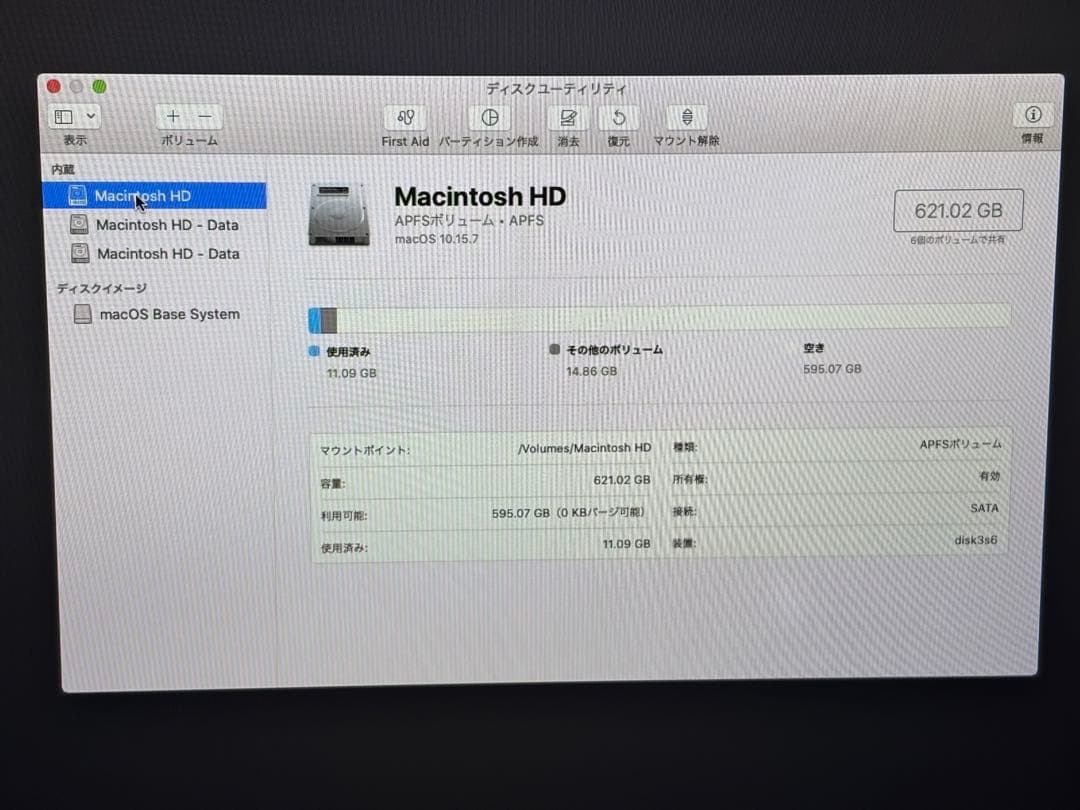The height and width of the screenshot is (810, 1080).
Task: Click the gray その他のボリューム legend swatch
Action: (554, 349)
